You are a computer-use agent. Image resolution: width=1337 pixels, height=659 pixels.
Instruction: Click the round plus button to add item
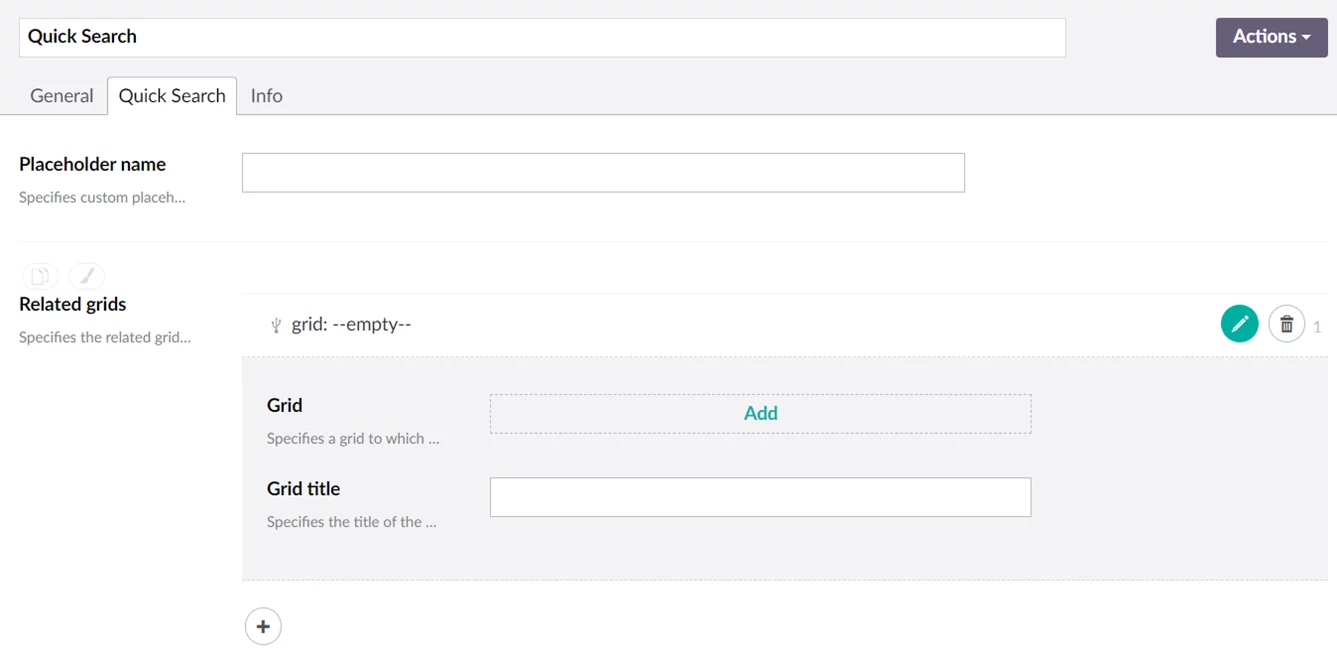263,627
